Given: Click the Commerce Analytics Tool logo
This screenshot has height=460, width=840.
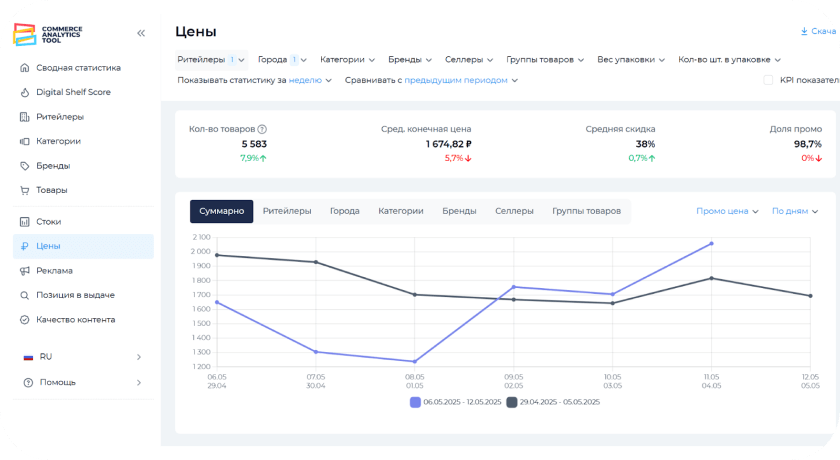Looking at the screenshot, I should pos(48,34).
